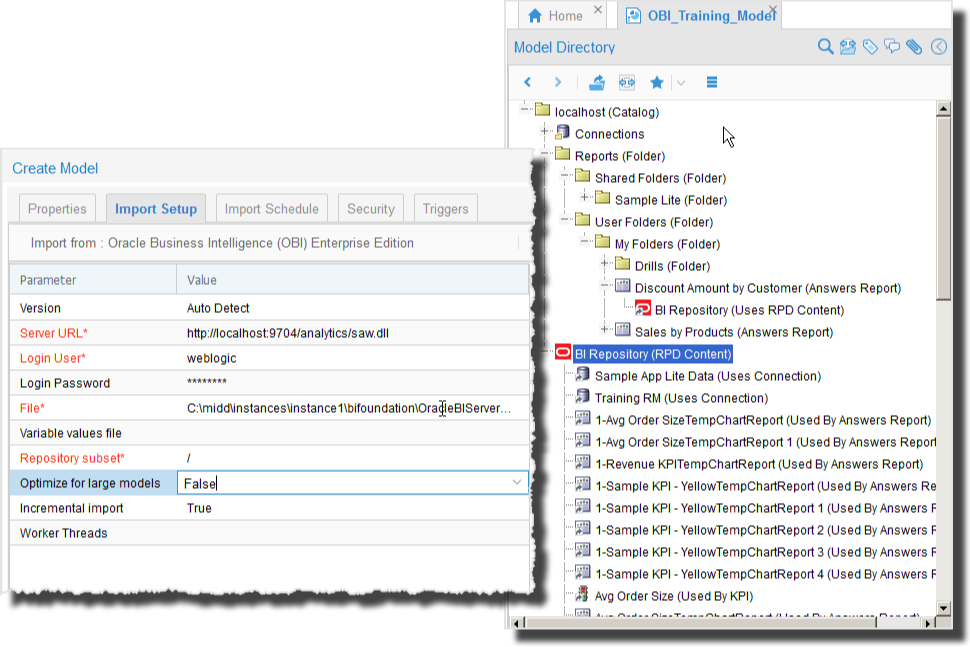Click the tag labels icon in Model Directory header
970x647 pixels.
870,47
